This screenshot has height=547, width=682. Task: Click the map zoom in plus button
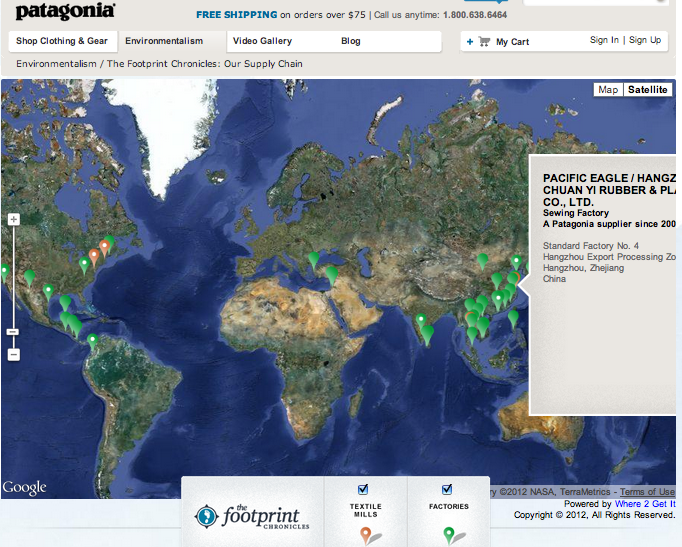pyautogui.click(x=13, y=219)
